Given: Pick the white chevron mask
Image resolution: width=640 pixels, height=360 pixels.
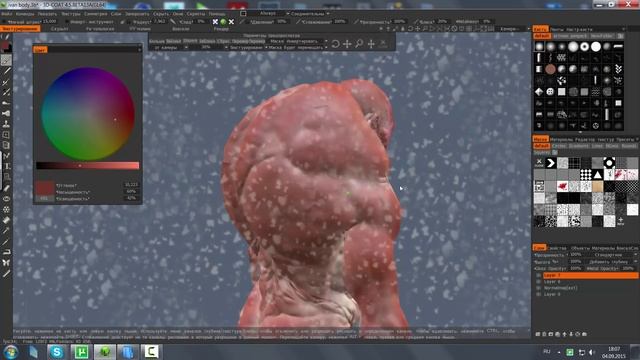Looking at the screenshot, I should click(x=551, y=163).
